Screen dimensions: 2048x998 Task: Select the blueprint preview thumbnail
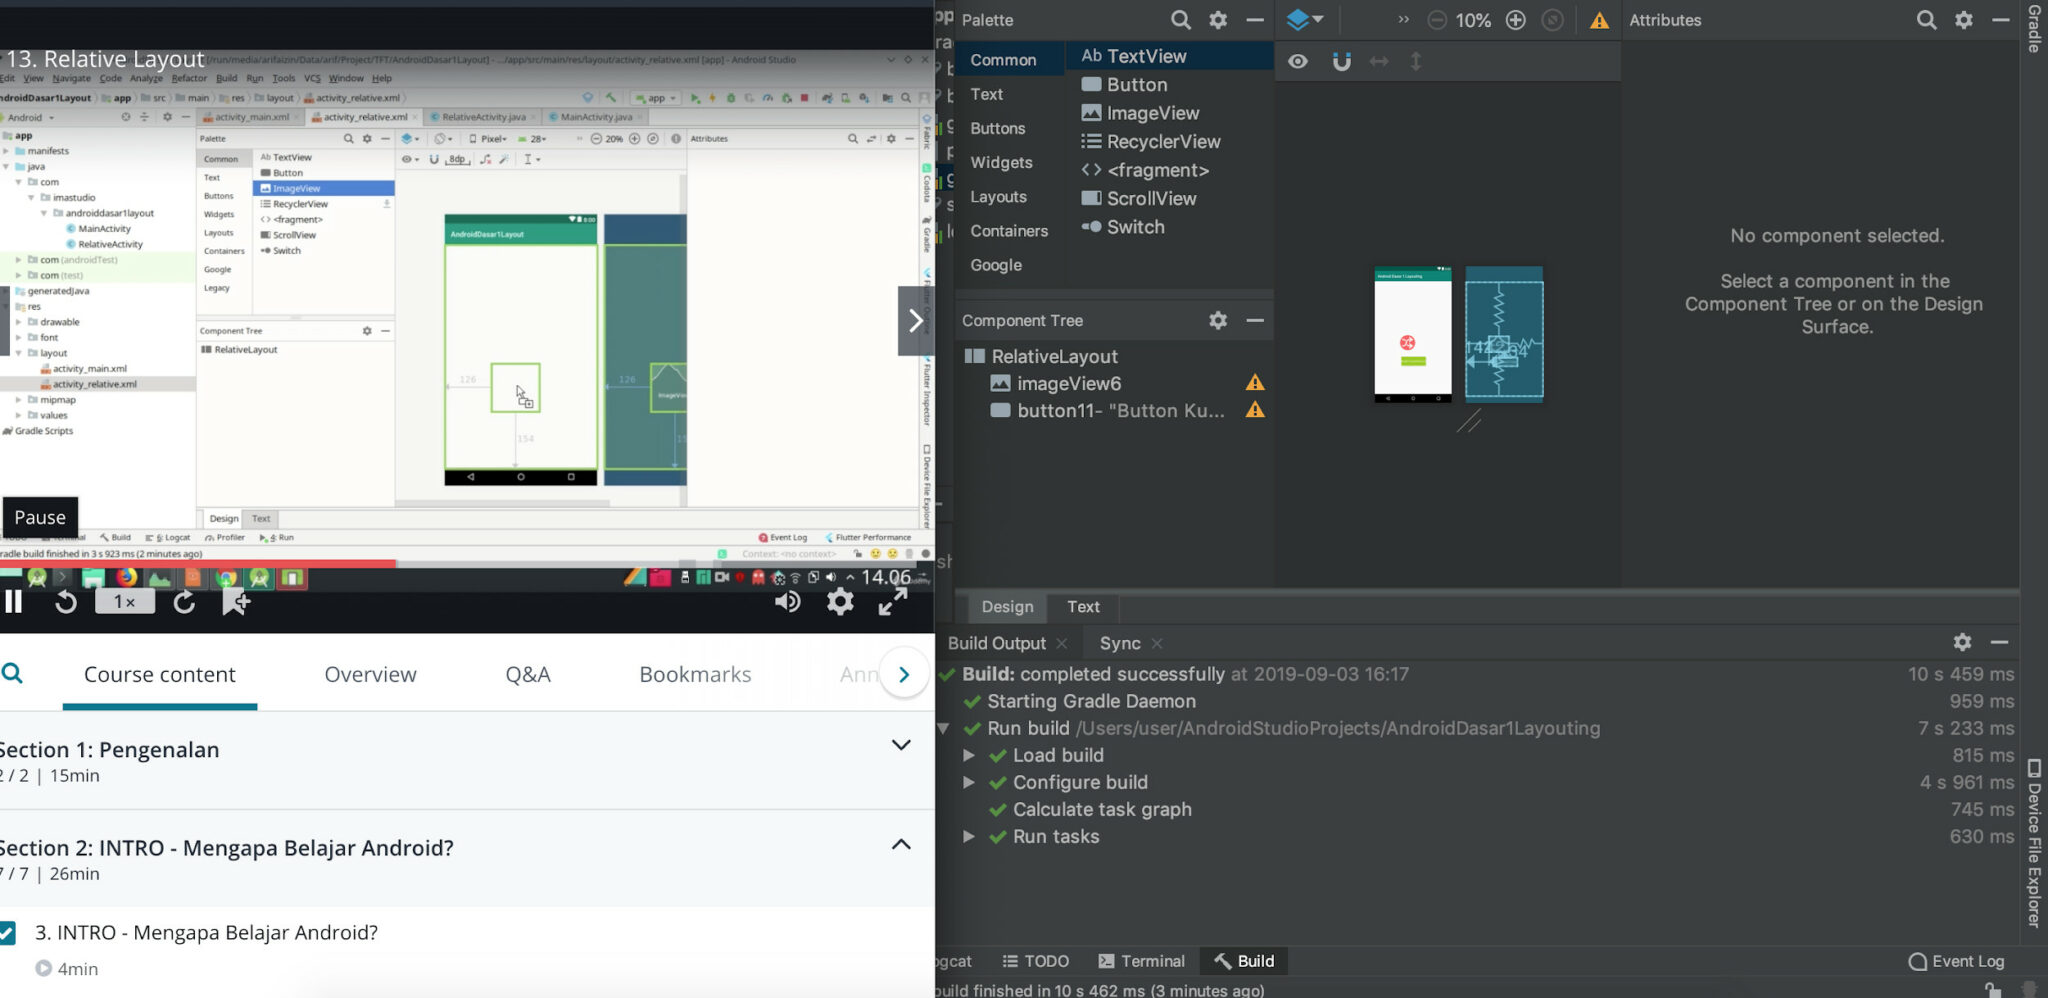coord(1504,334)
